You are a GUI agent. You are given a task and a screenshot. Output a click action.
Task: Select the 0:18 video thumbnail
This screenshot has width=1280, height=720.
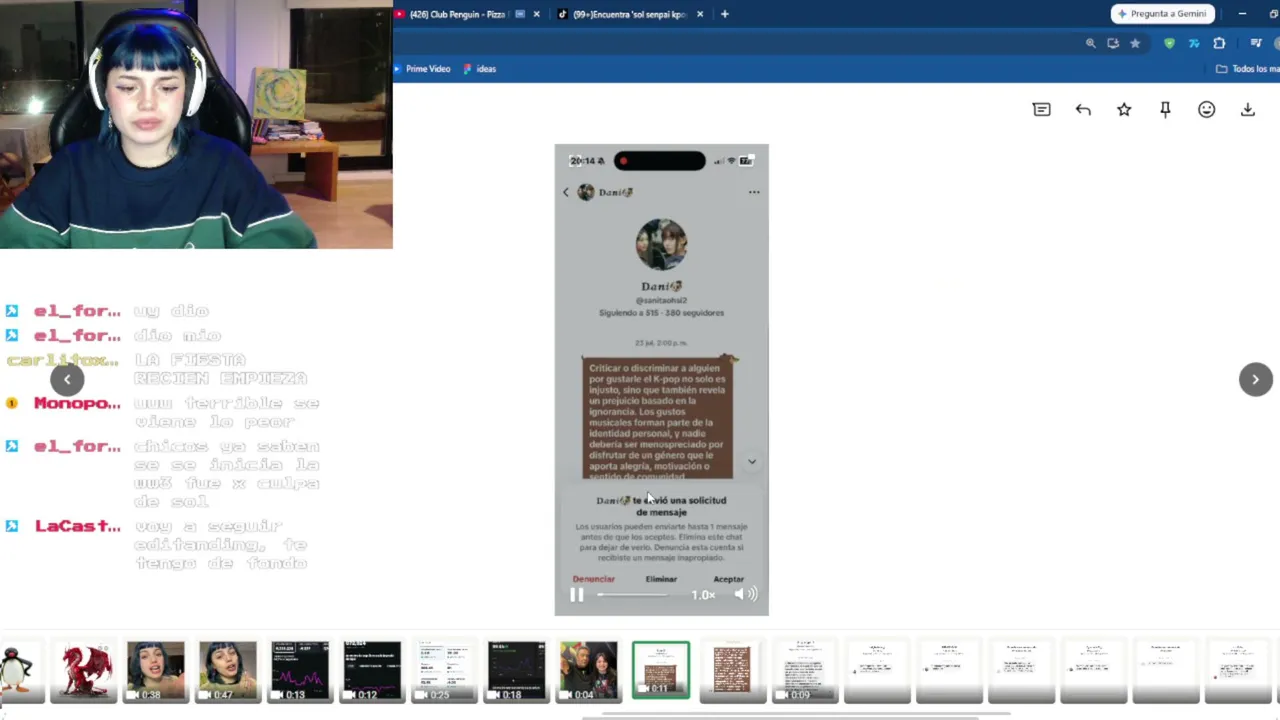(516, 670)
